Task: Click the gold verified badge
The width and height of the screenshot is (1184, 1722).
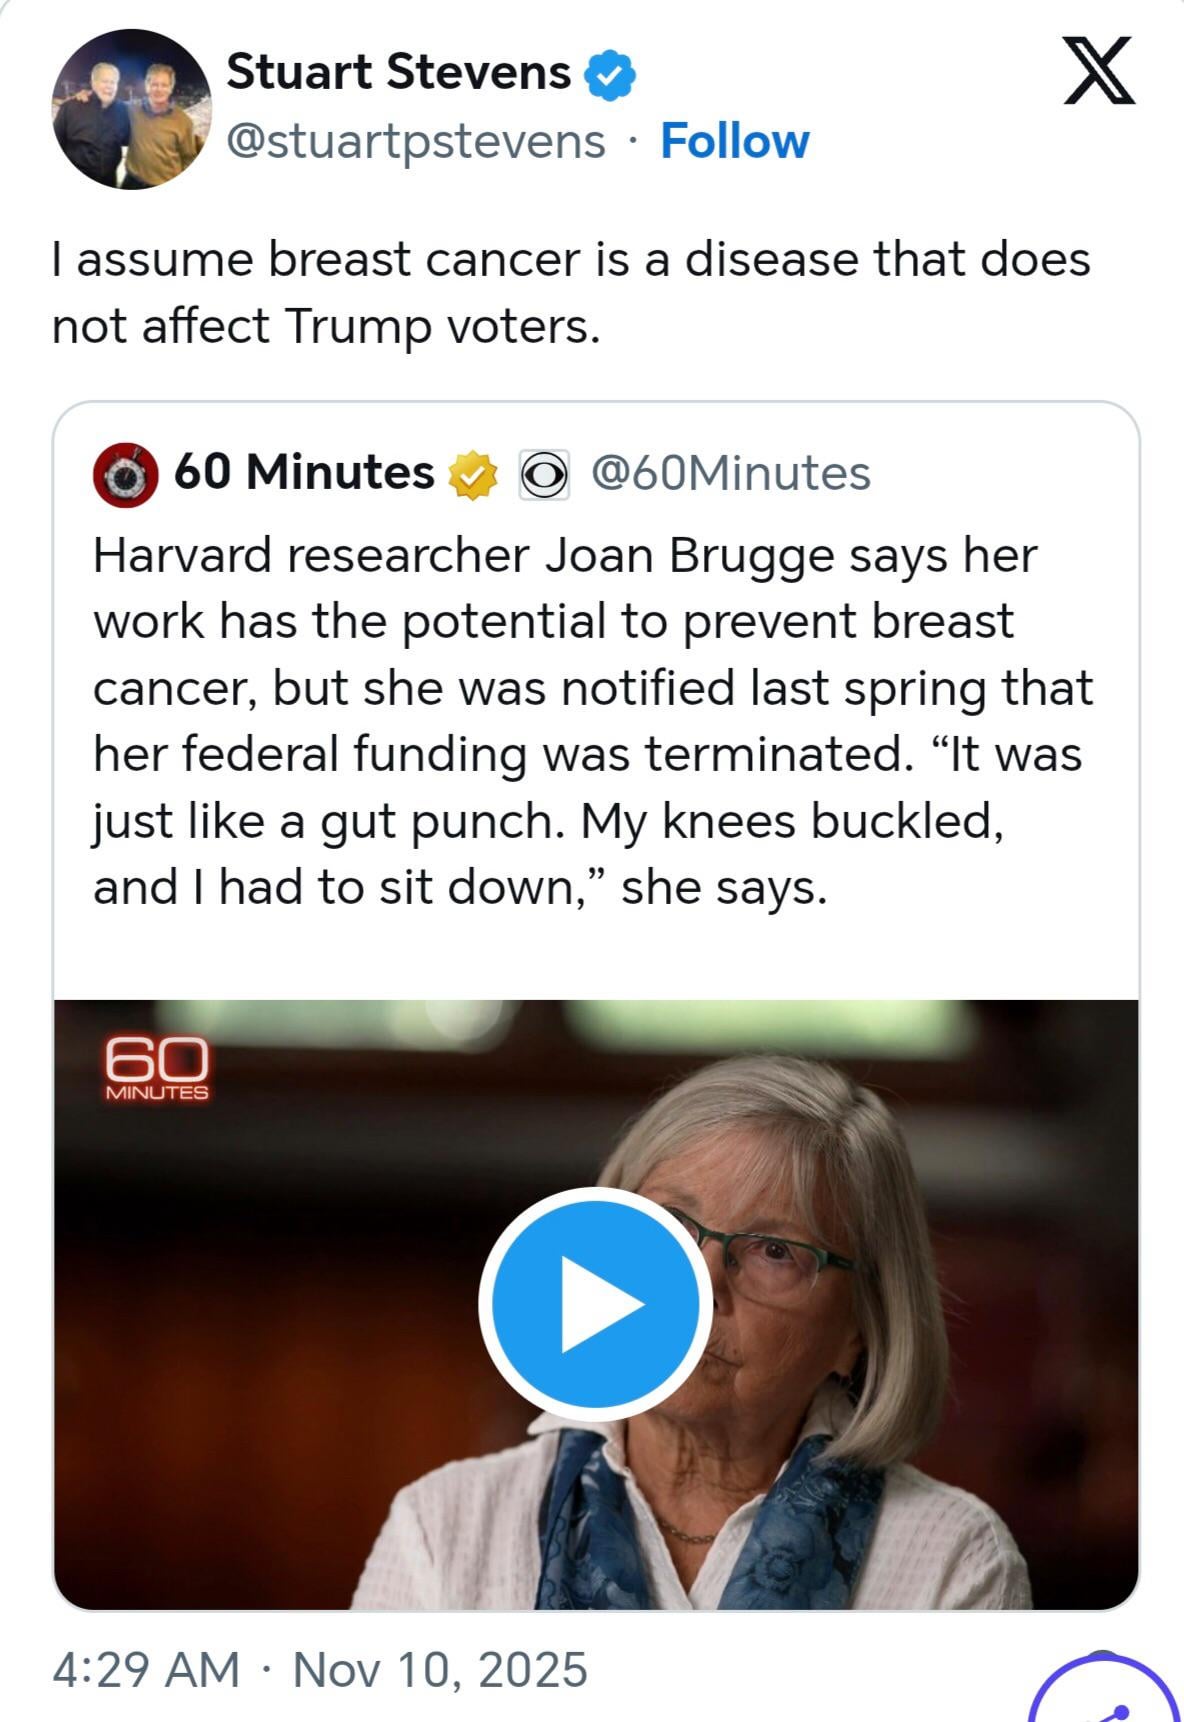Action: click(x=472, y=474)
